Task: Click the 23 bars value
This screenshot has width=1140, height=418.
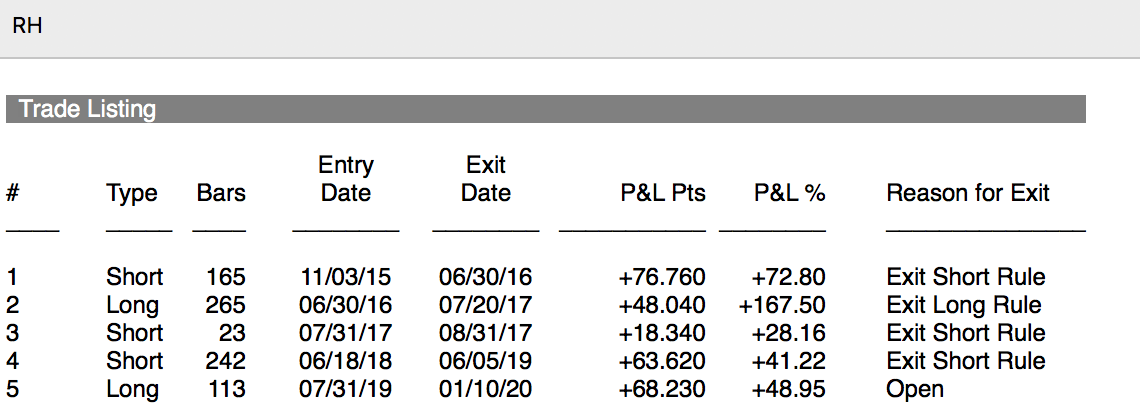Action: tap(232, 333)
